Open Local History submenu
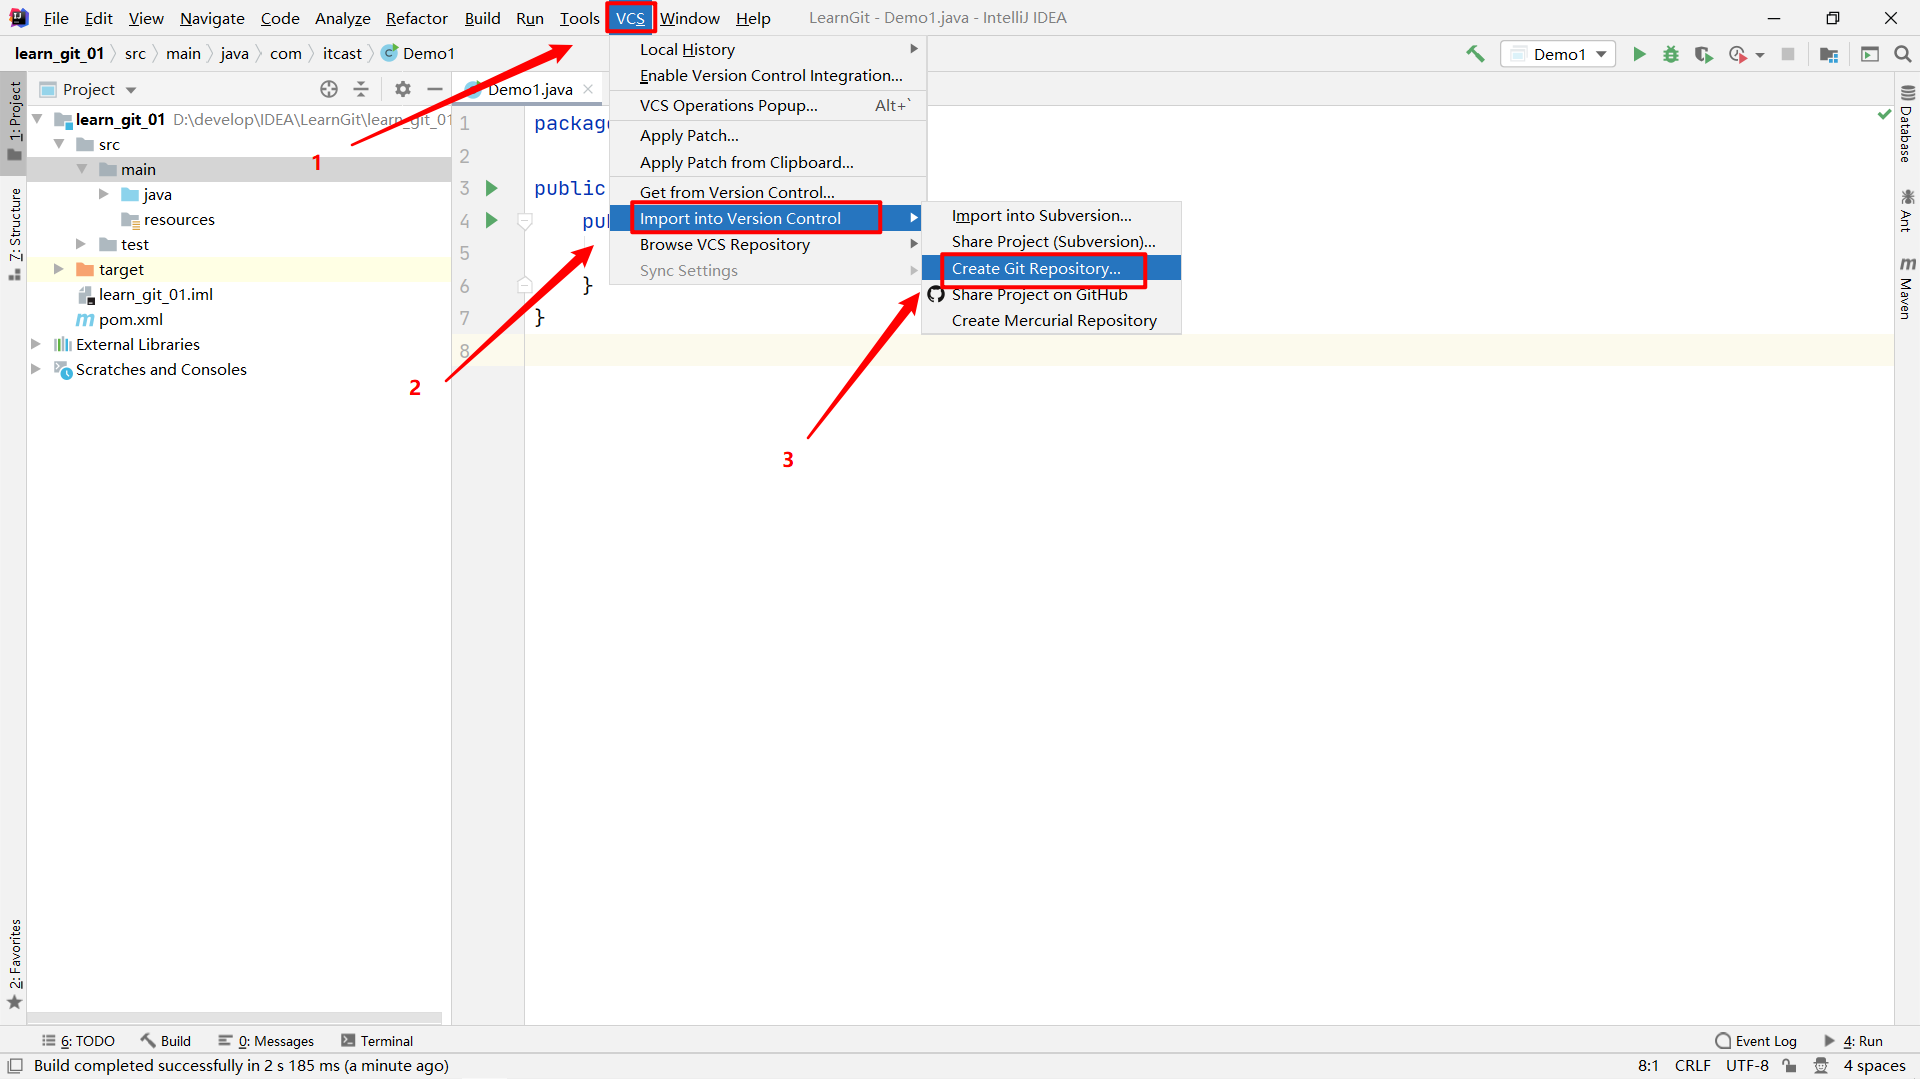This screenshot has height=1079, width=1920. tap(768, 49)
